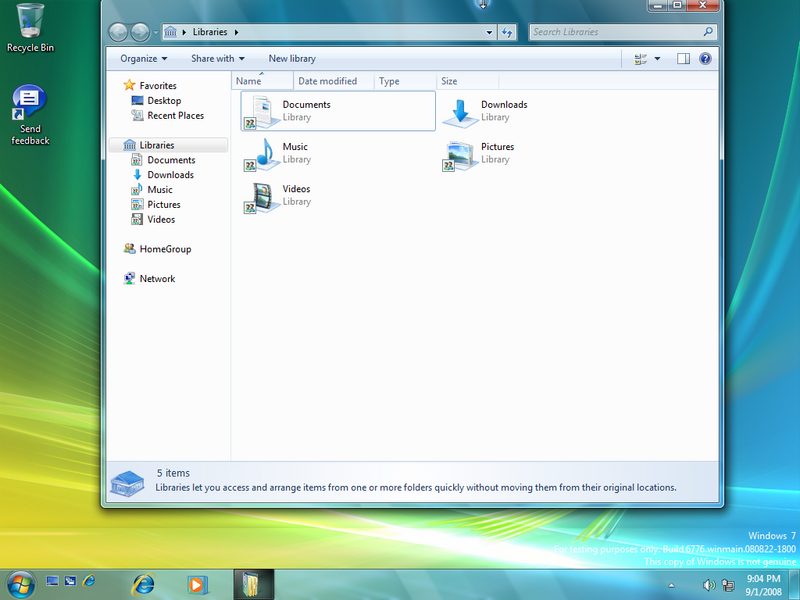Select Network in navigation pane
This screenshot has width=800, height=600.
157,279
